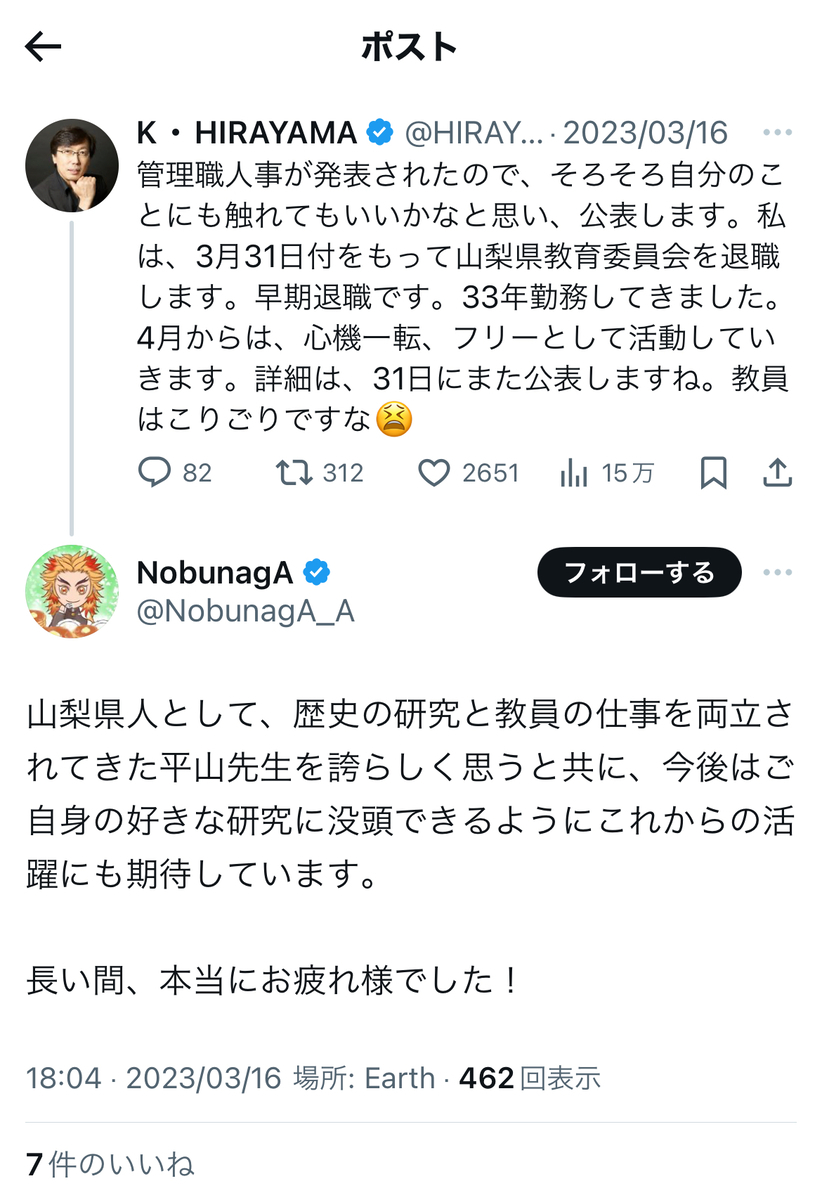The image size is (822, 1200).
Task: Open K・HIRAYAMA's profile photo
Action: tap(72, 165)
